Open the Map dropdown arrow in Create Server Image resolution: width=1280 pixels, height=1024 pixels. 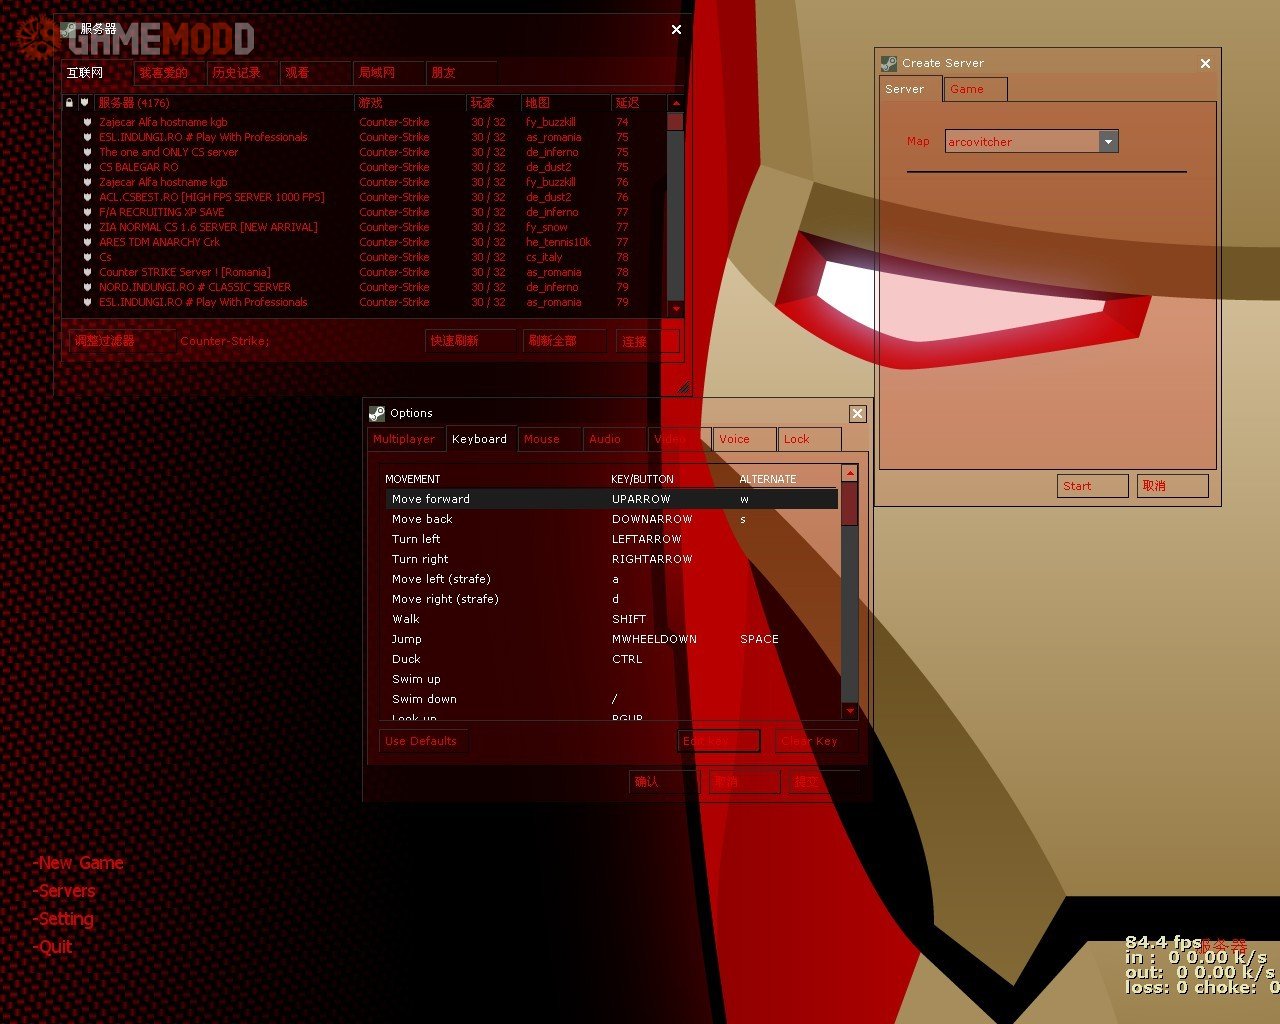(x=1108, y=142)
